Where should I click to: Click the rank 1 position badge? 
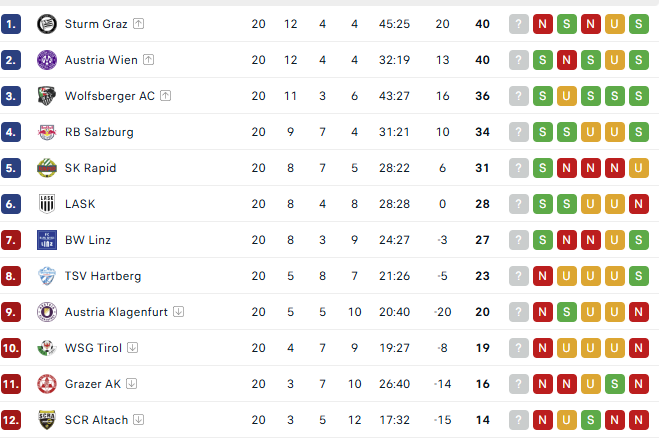pos(12,24)
